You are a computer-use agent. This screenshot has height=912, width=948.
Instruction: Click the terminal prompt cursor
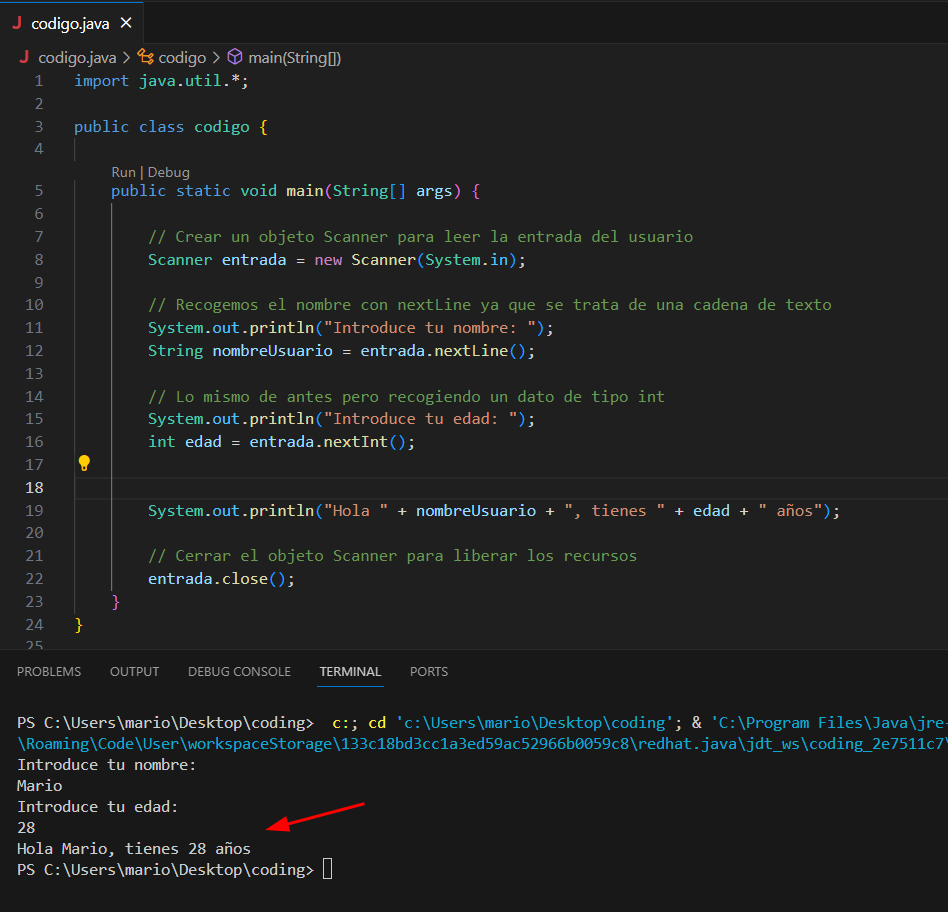click(328, 869)
